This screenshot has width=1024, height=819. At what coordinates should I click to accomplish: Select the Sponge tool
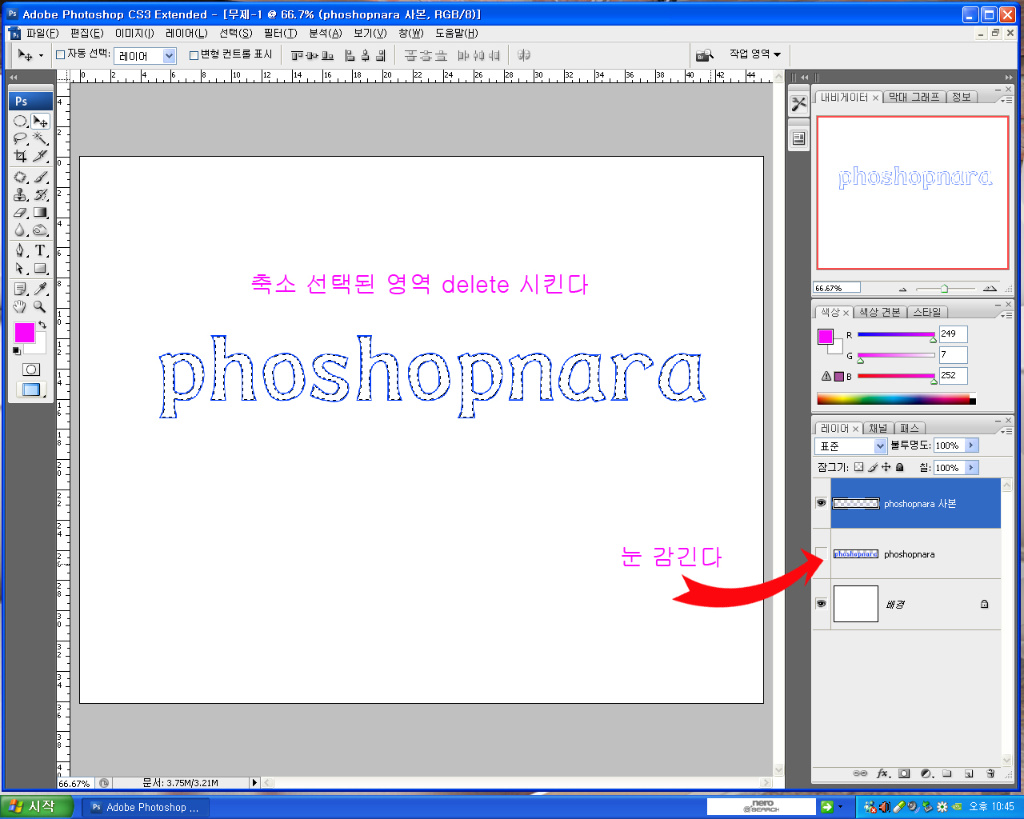[x=40, y=230]
